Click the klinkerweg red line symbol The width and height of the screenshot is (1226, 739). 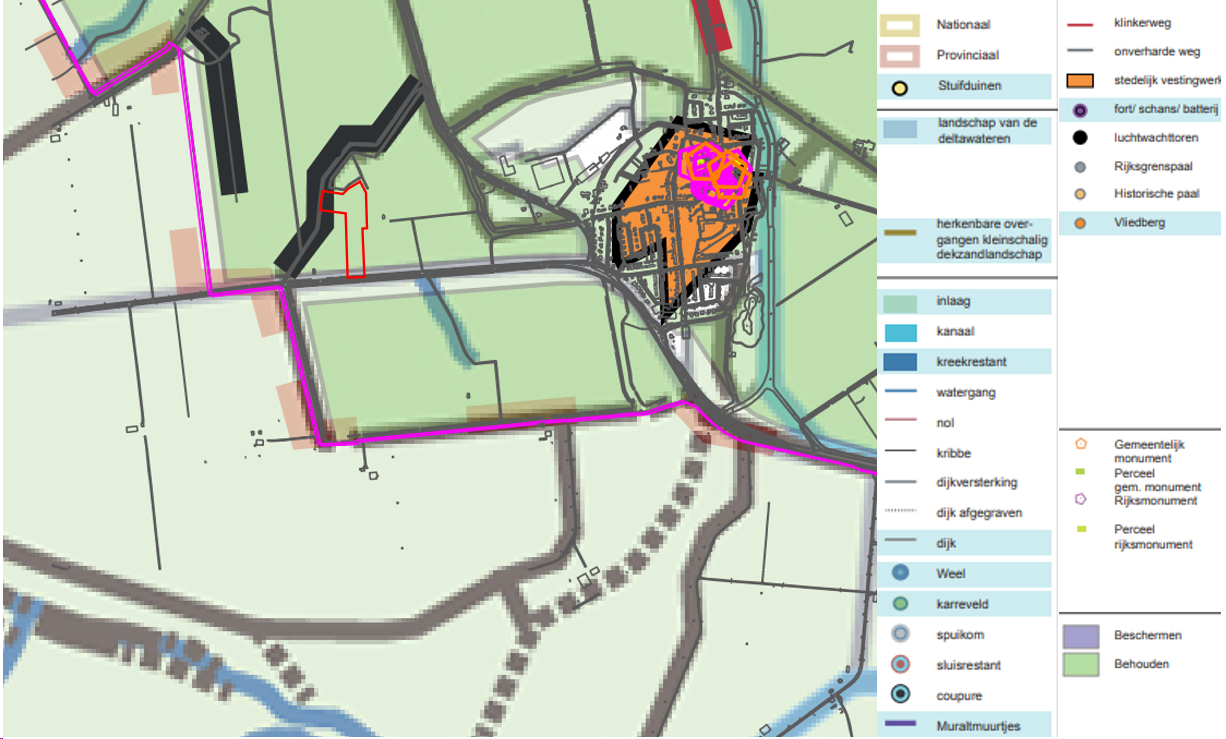point(1080,23)
